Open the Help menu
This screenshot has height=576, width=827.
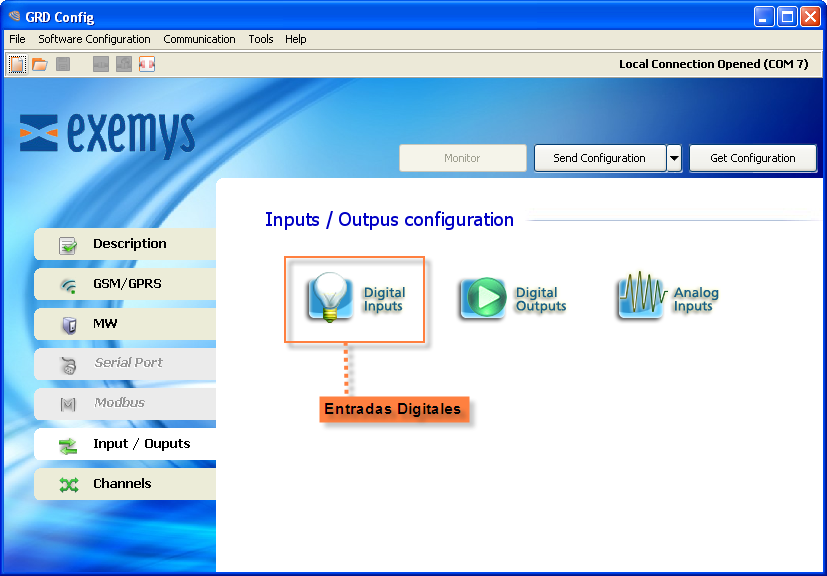[295, 39]
